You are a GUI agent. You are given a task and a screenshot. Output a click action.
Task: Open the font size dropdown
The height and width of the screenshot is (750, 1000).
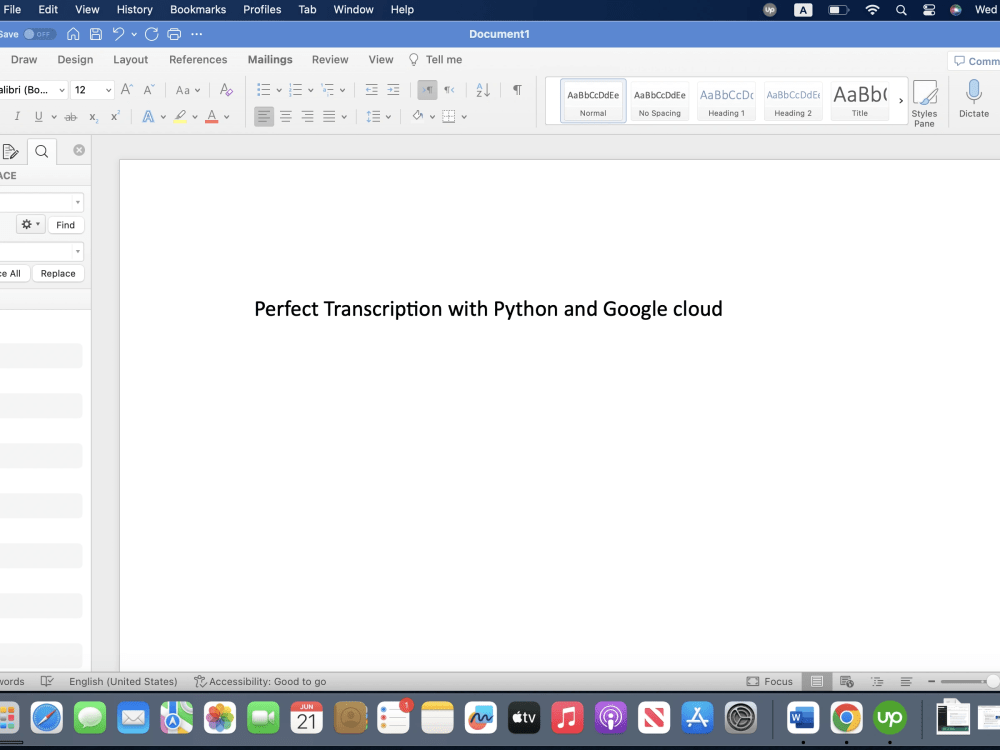coord(108,90)
